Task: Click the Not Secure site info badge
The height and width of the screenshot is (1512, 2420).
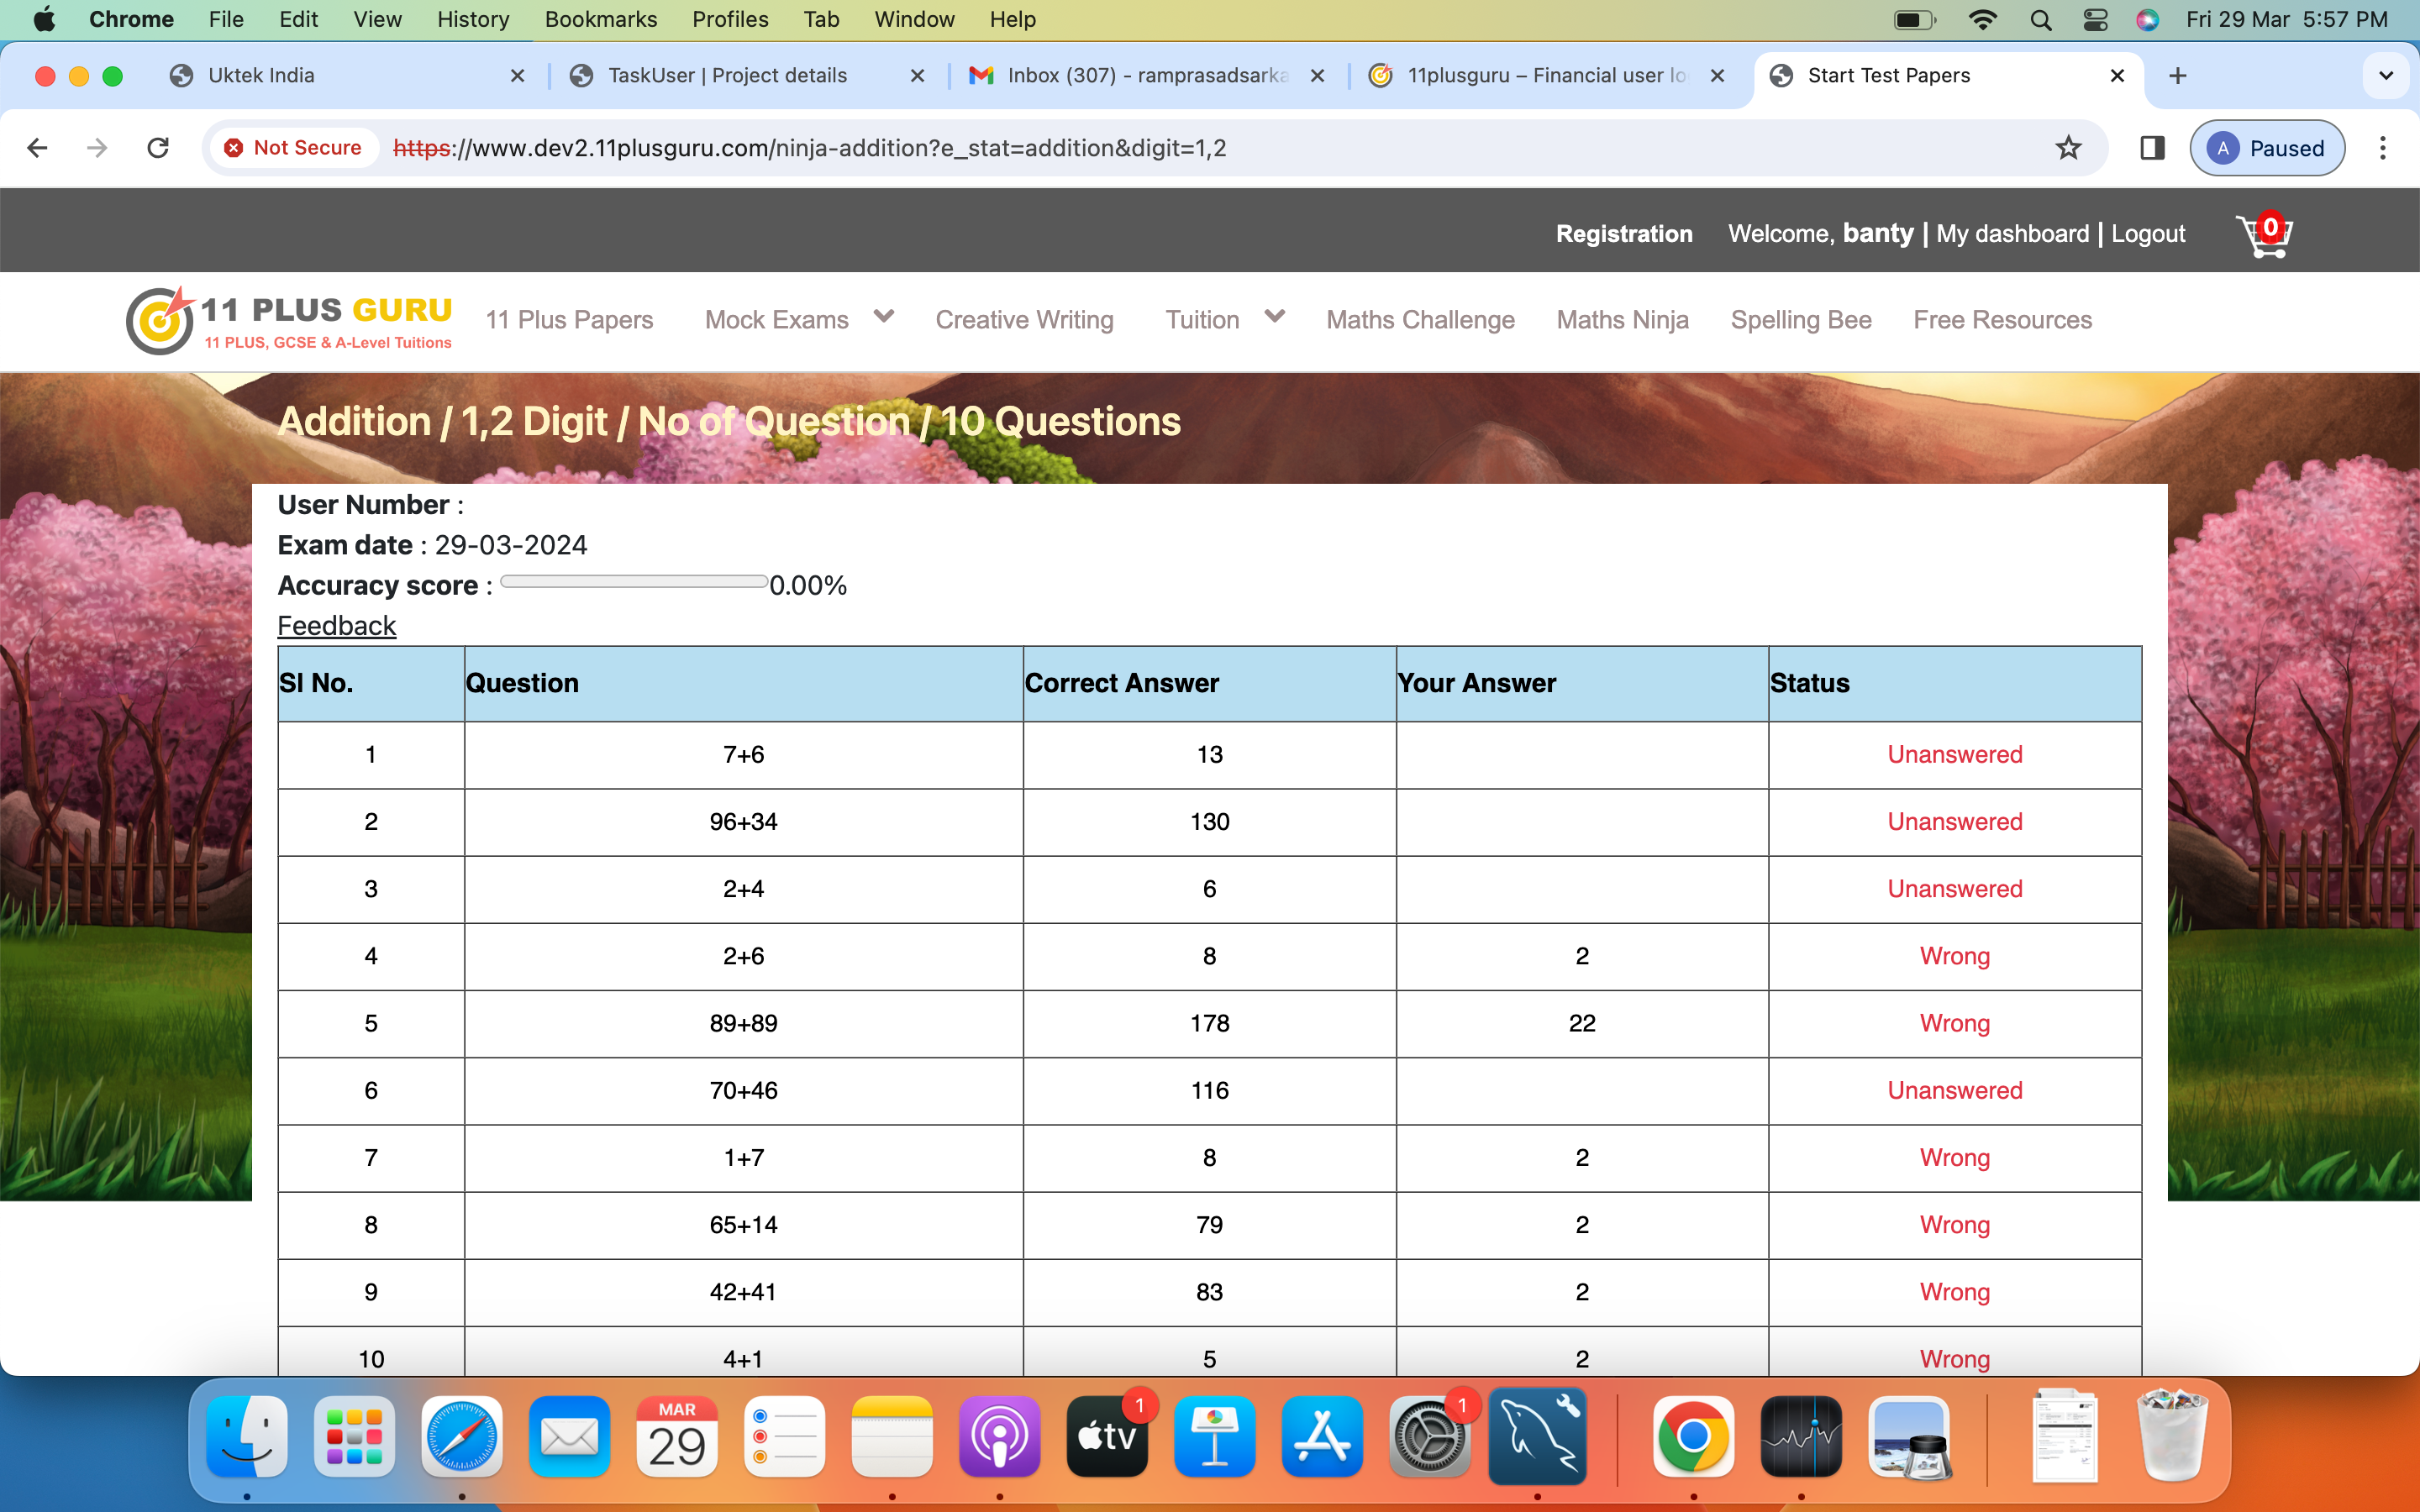Action: pyautogui.click(x=293, y=148)
